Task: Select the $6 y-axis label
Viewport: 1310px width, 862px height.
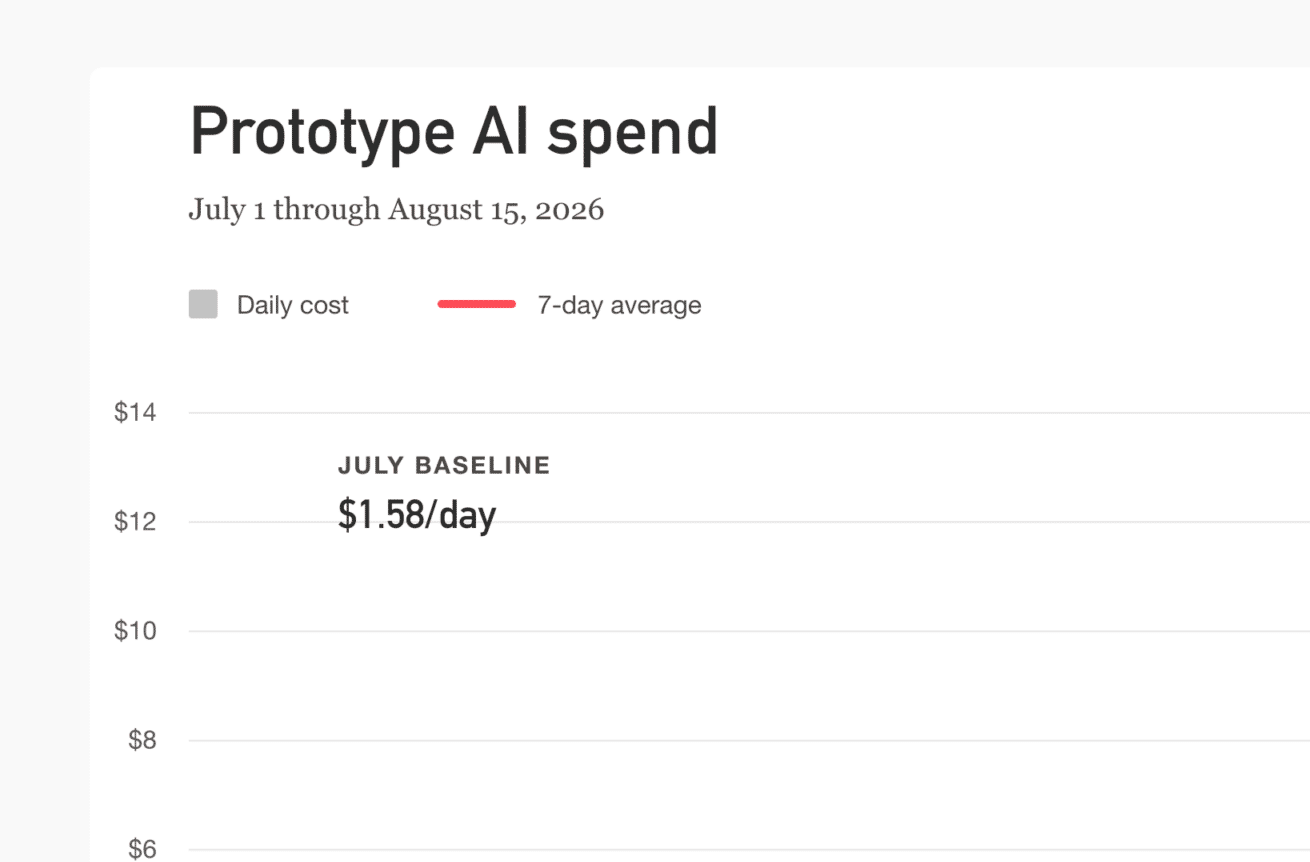Action: [142, 849]
